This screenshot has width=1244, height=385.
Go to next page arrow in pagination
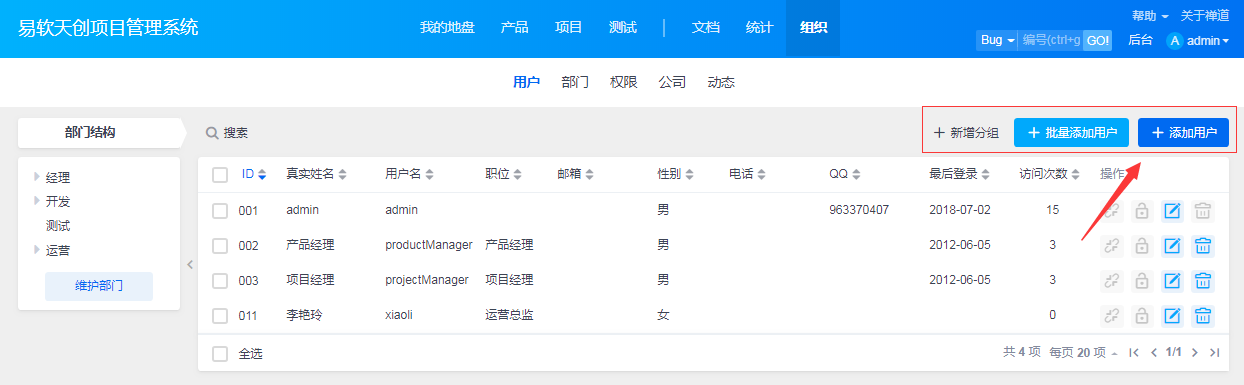(x=1197, y=353)
